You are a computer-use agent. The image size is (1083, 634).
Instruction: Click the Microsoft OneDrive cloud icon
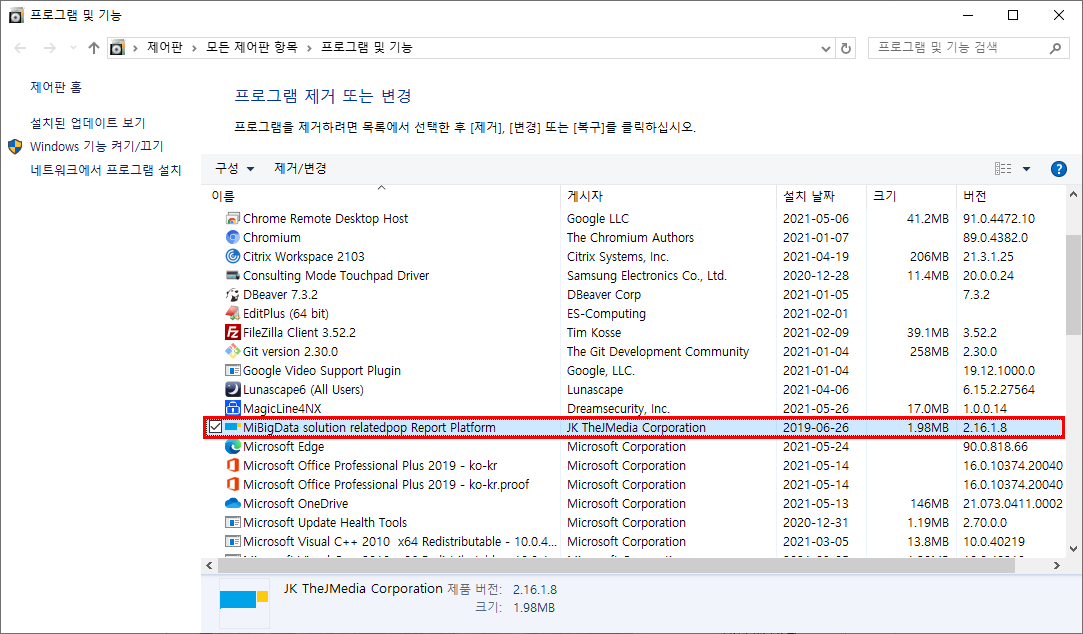(233, 503)
